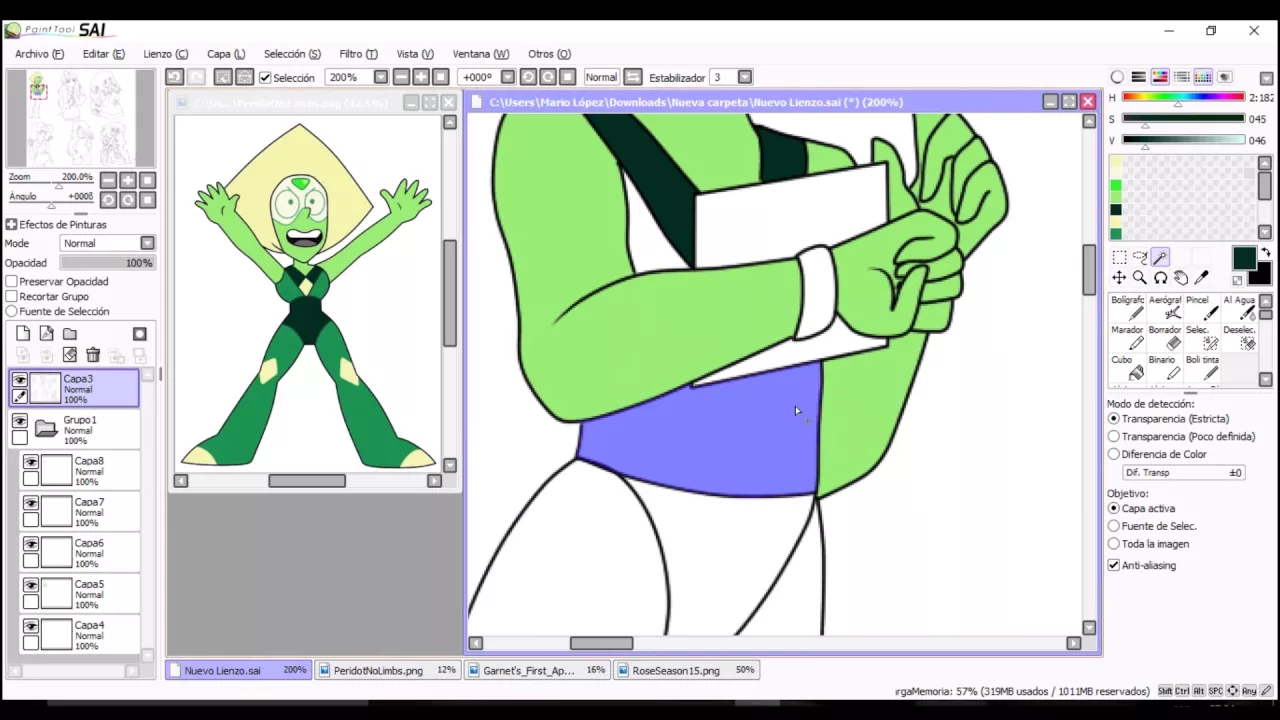The width and height of the screenshot is (1280, 720).
Task: Choose the Deselec. deselection pen tool
Action: pyautogui.click(x=1239, y=338)
